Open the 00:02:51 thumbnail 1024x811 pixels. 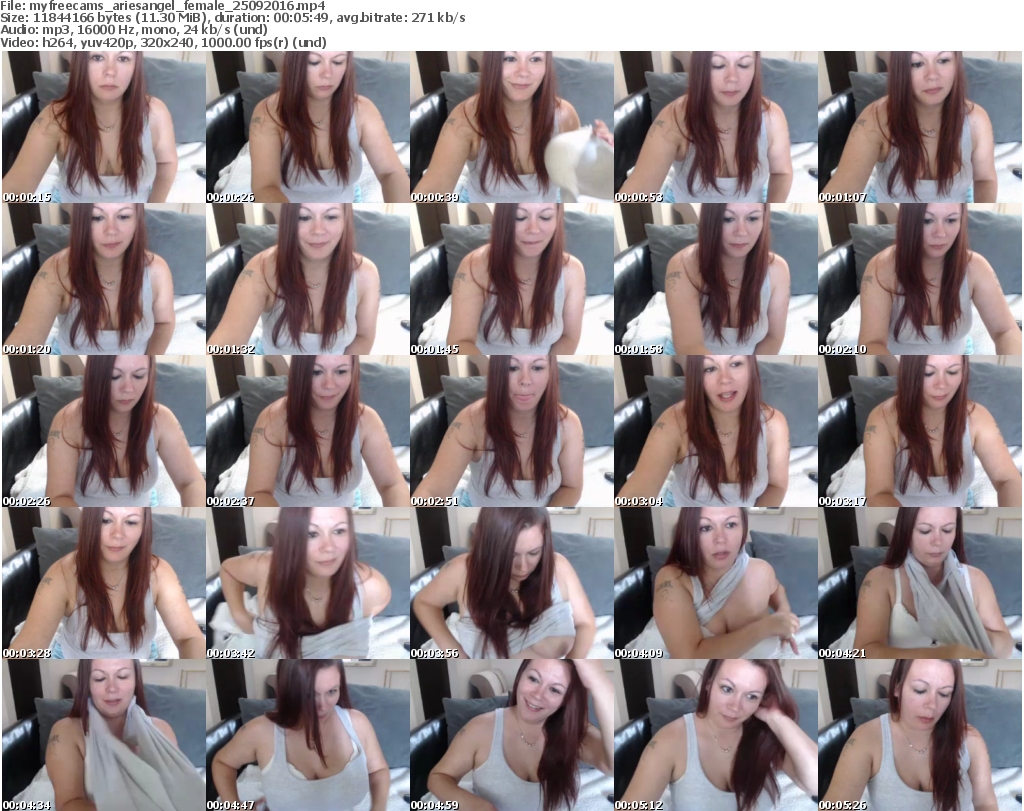[512, 431]
